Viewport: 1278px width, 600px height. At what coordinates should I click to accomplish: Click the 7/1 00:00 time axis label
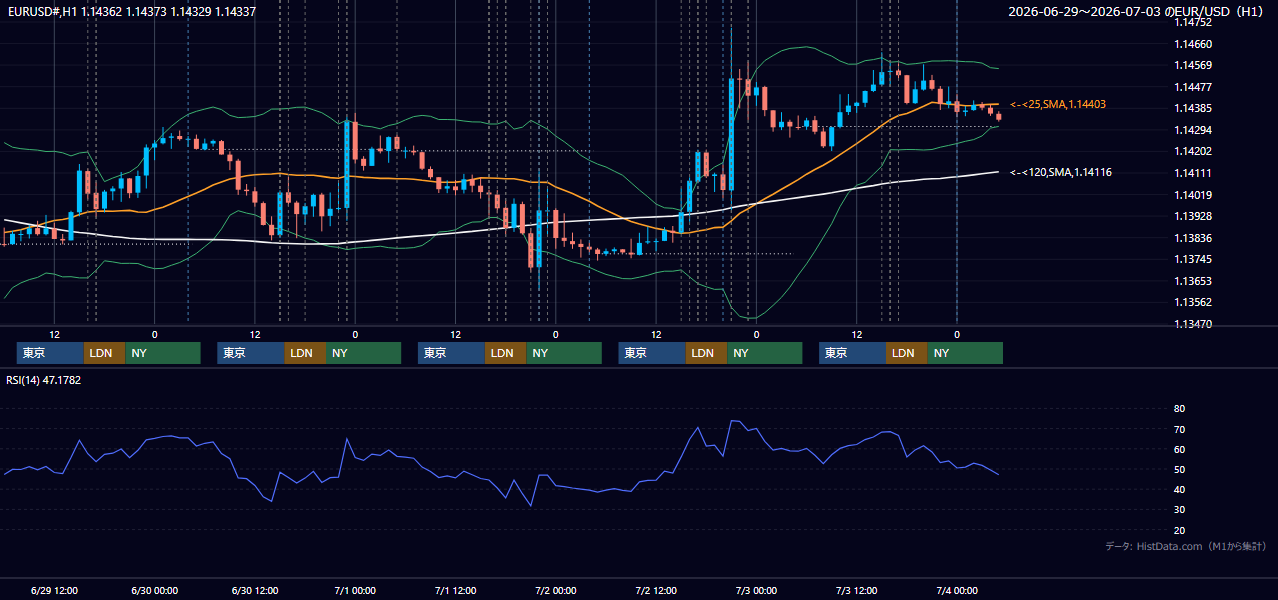(355, 590)
